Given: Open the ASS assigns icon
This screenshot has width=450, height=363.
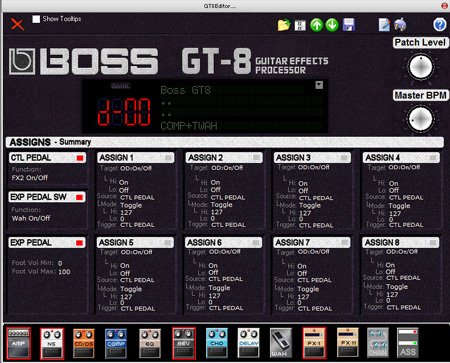Looking at the screenshot, I should 408,343.
